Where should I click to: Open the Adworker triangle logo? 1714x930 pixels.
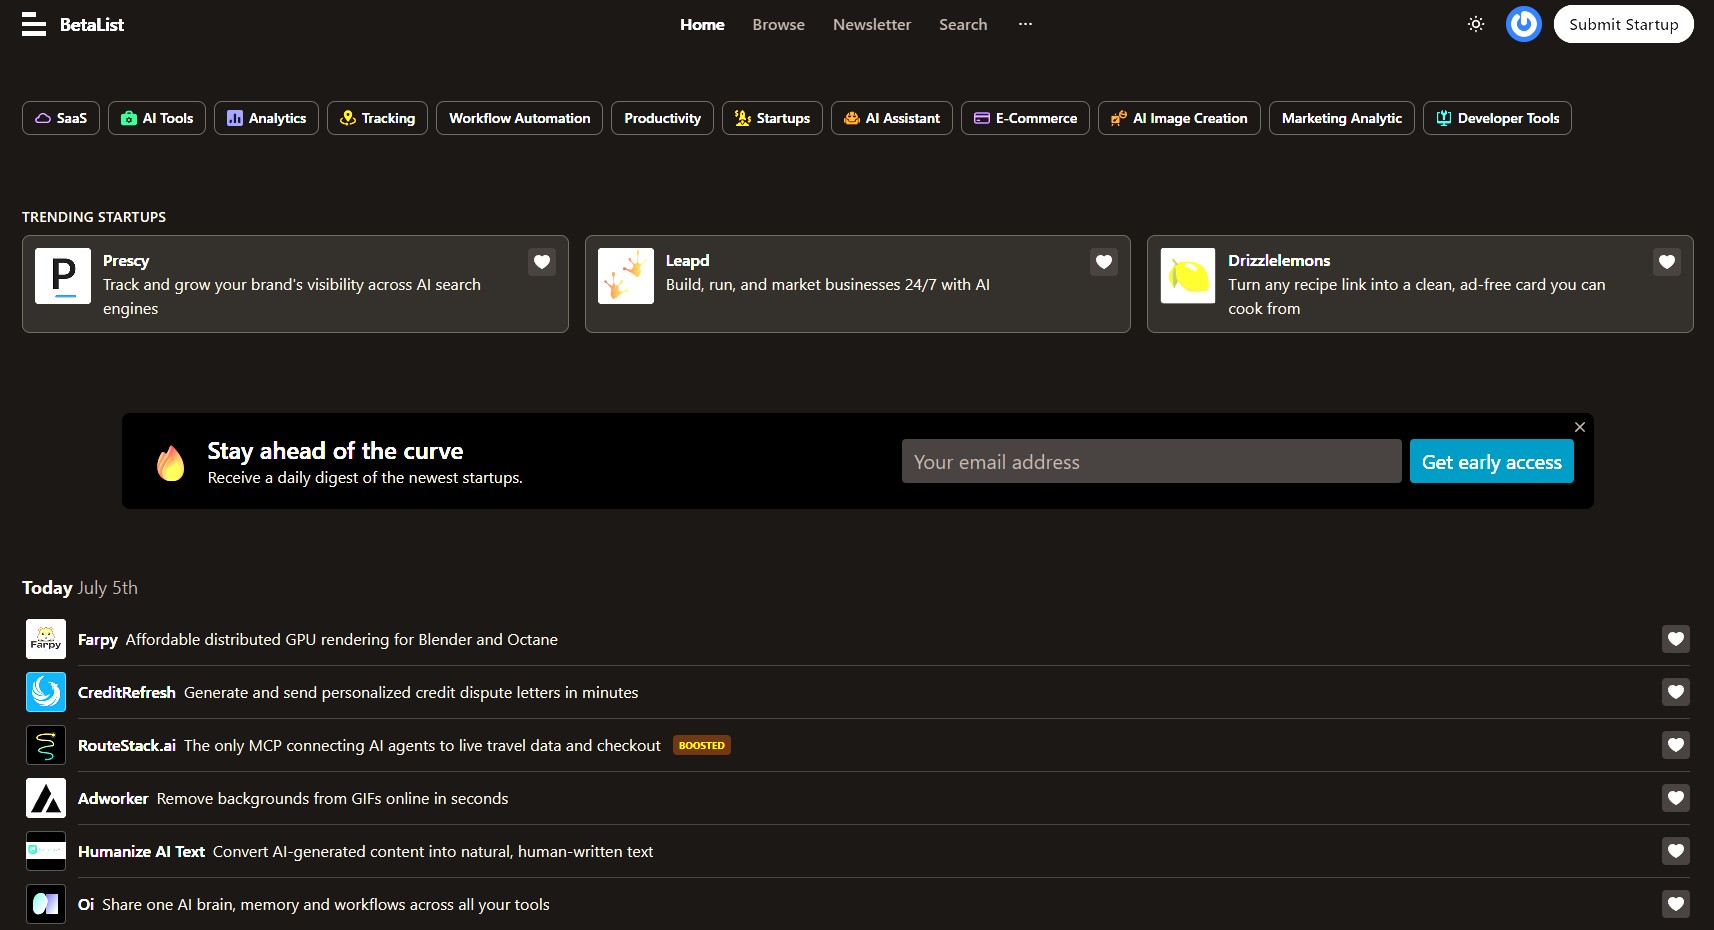pos(46,798)
